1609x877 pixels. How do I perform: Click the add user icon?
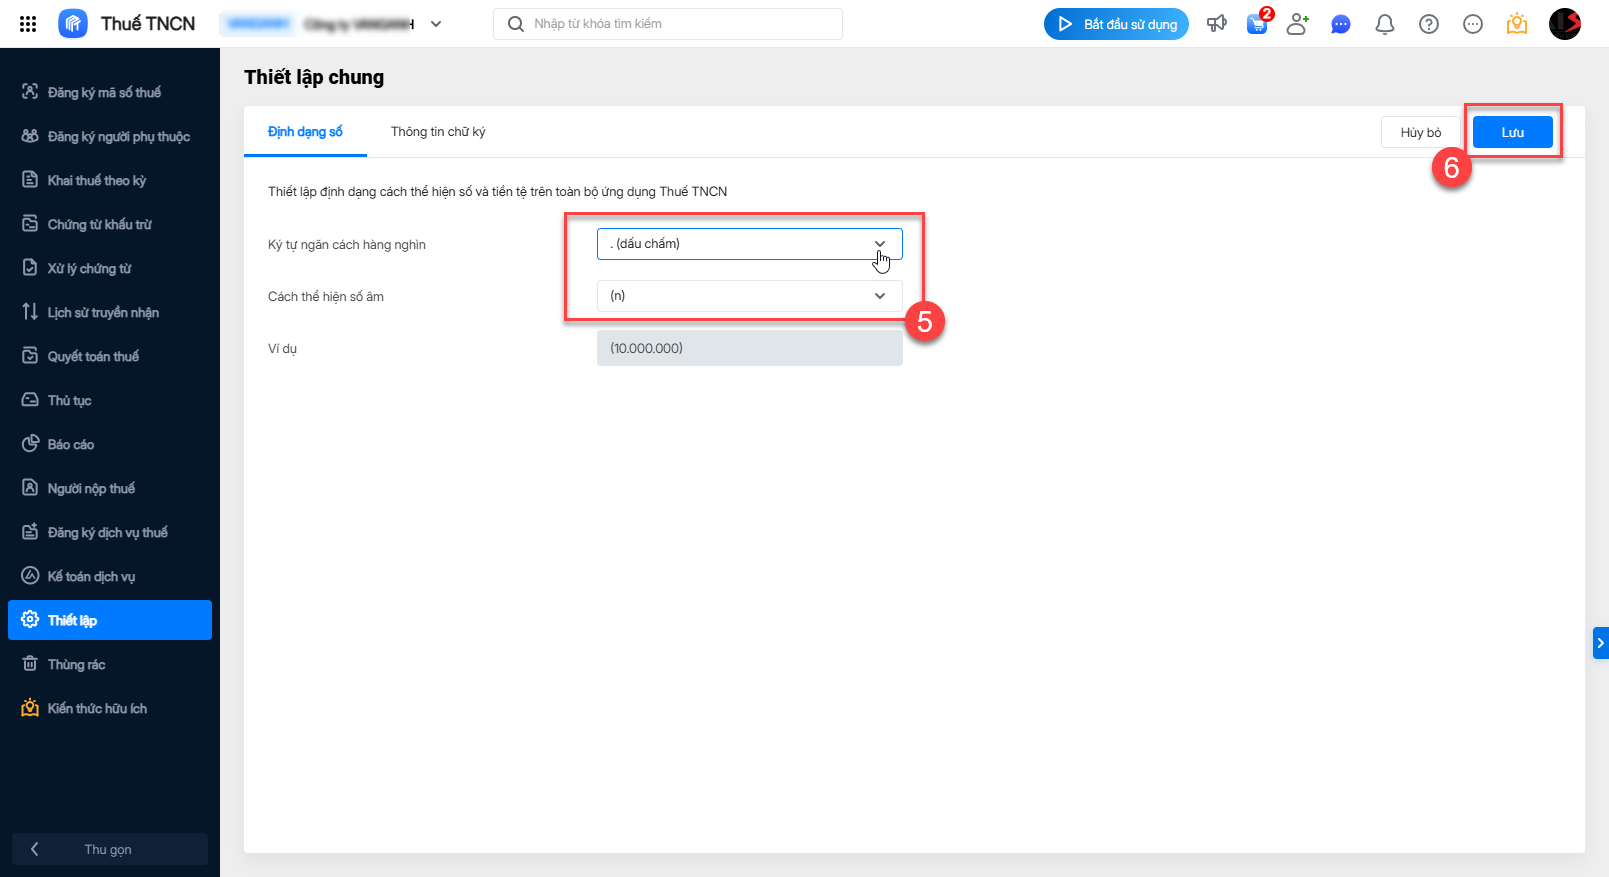click(x=1298, y=24)
